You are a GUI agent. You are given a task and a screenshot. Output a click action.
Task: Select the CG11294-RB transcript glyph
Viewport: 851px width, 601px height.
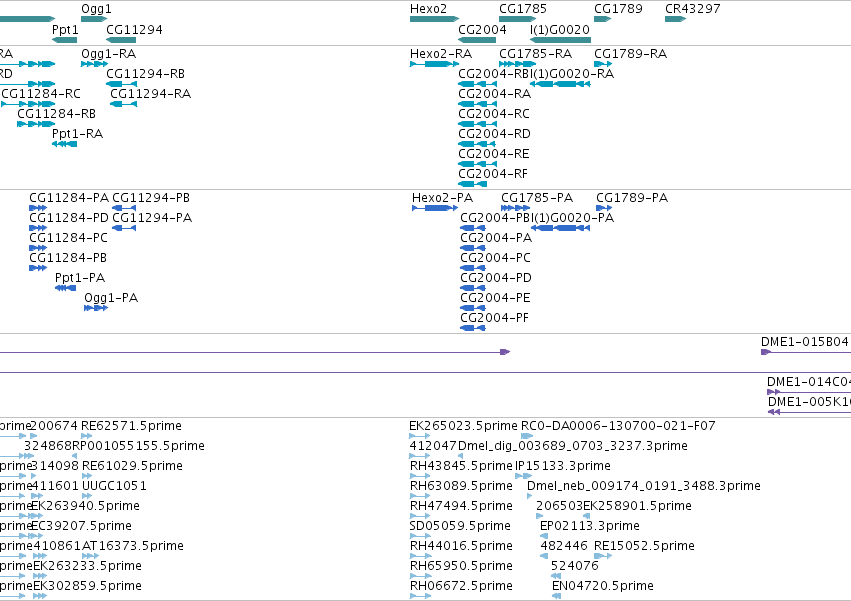(x=122, y=84)
